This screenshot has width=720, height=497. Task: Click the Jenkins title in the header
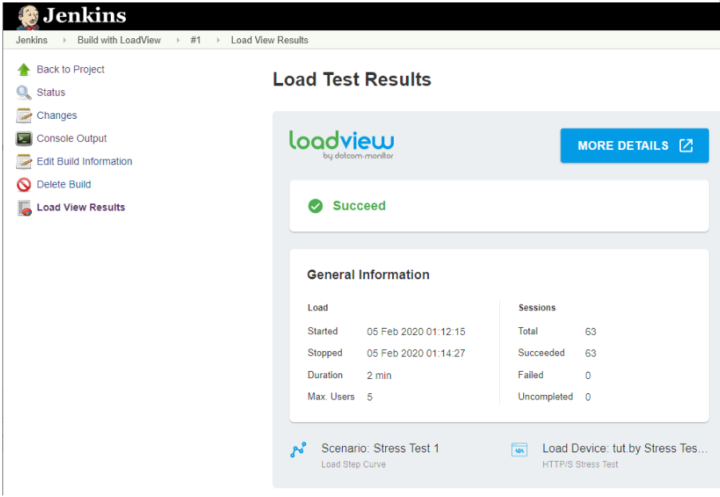(84, 16)
